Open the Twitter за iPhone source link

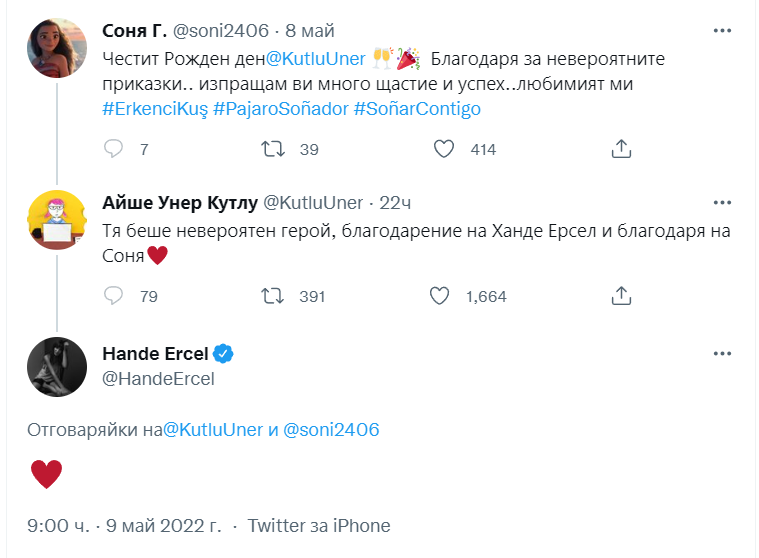[318, 525]
